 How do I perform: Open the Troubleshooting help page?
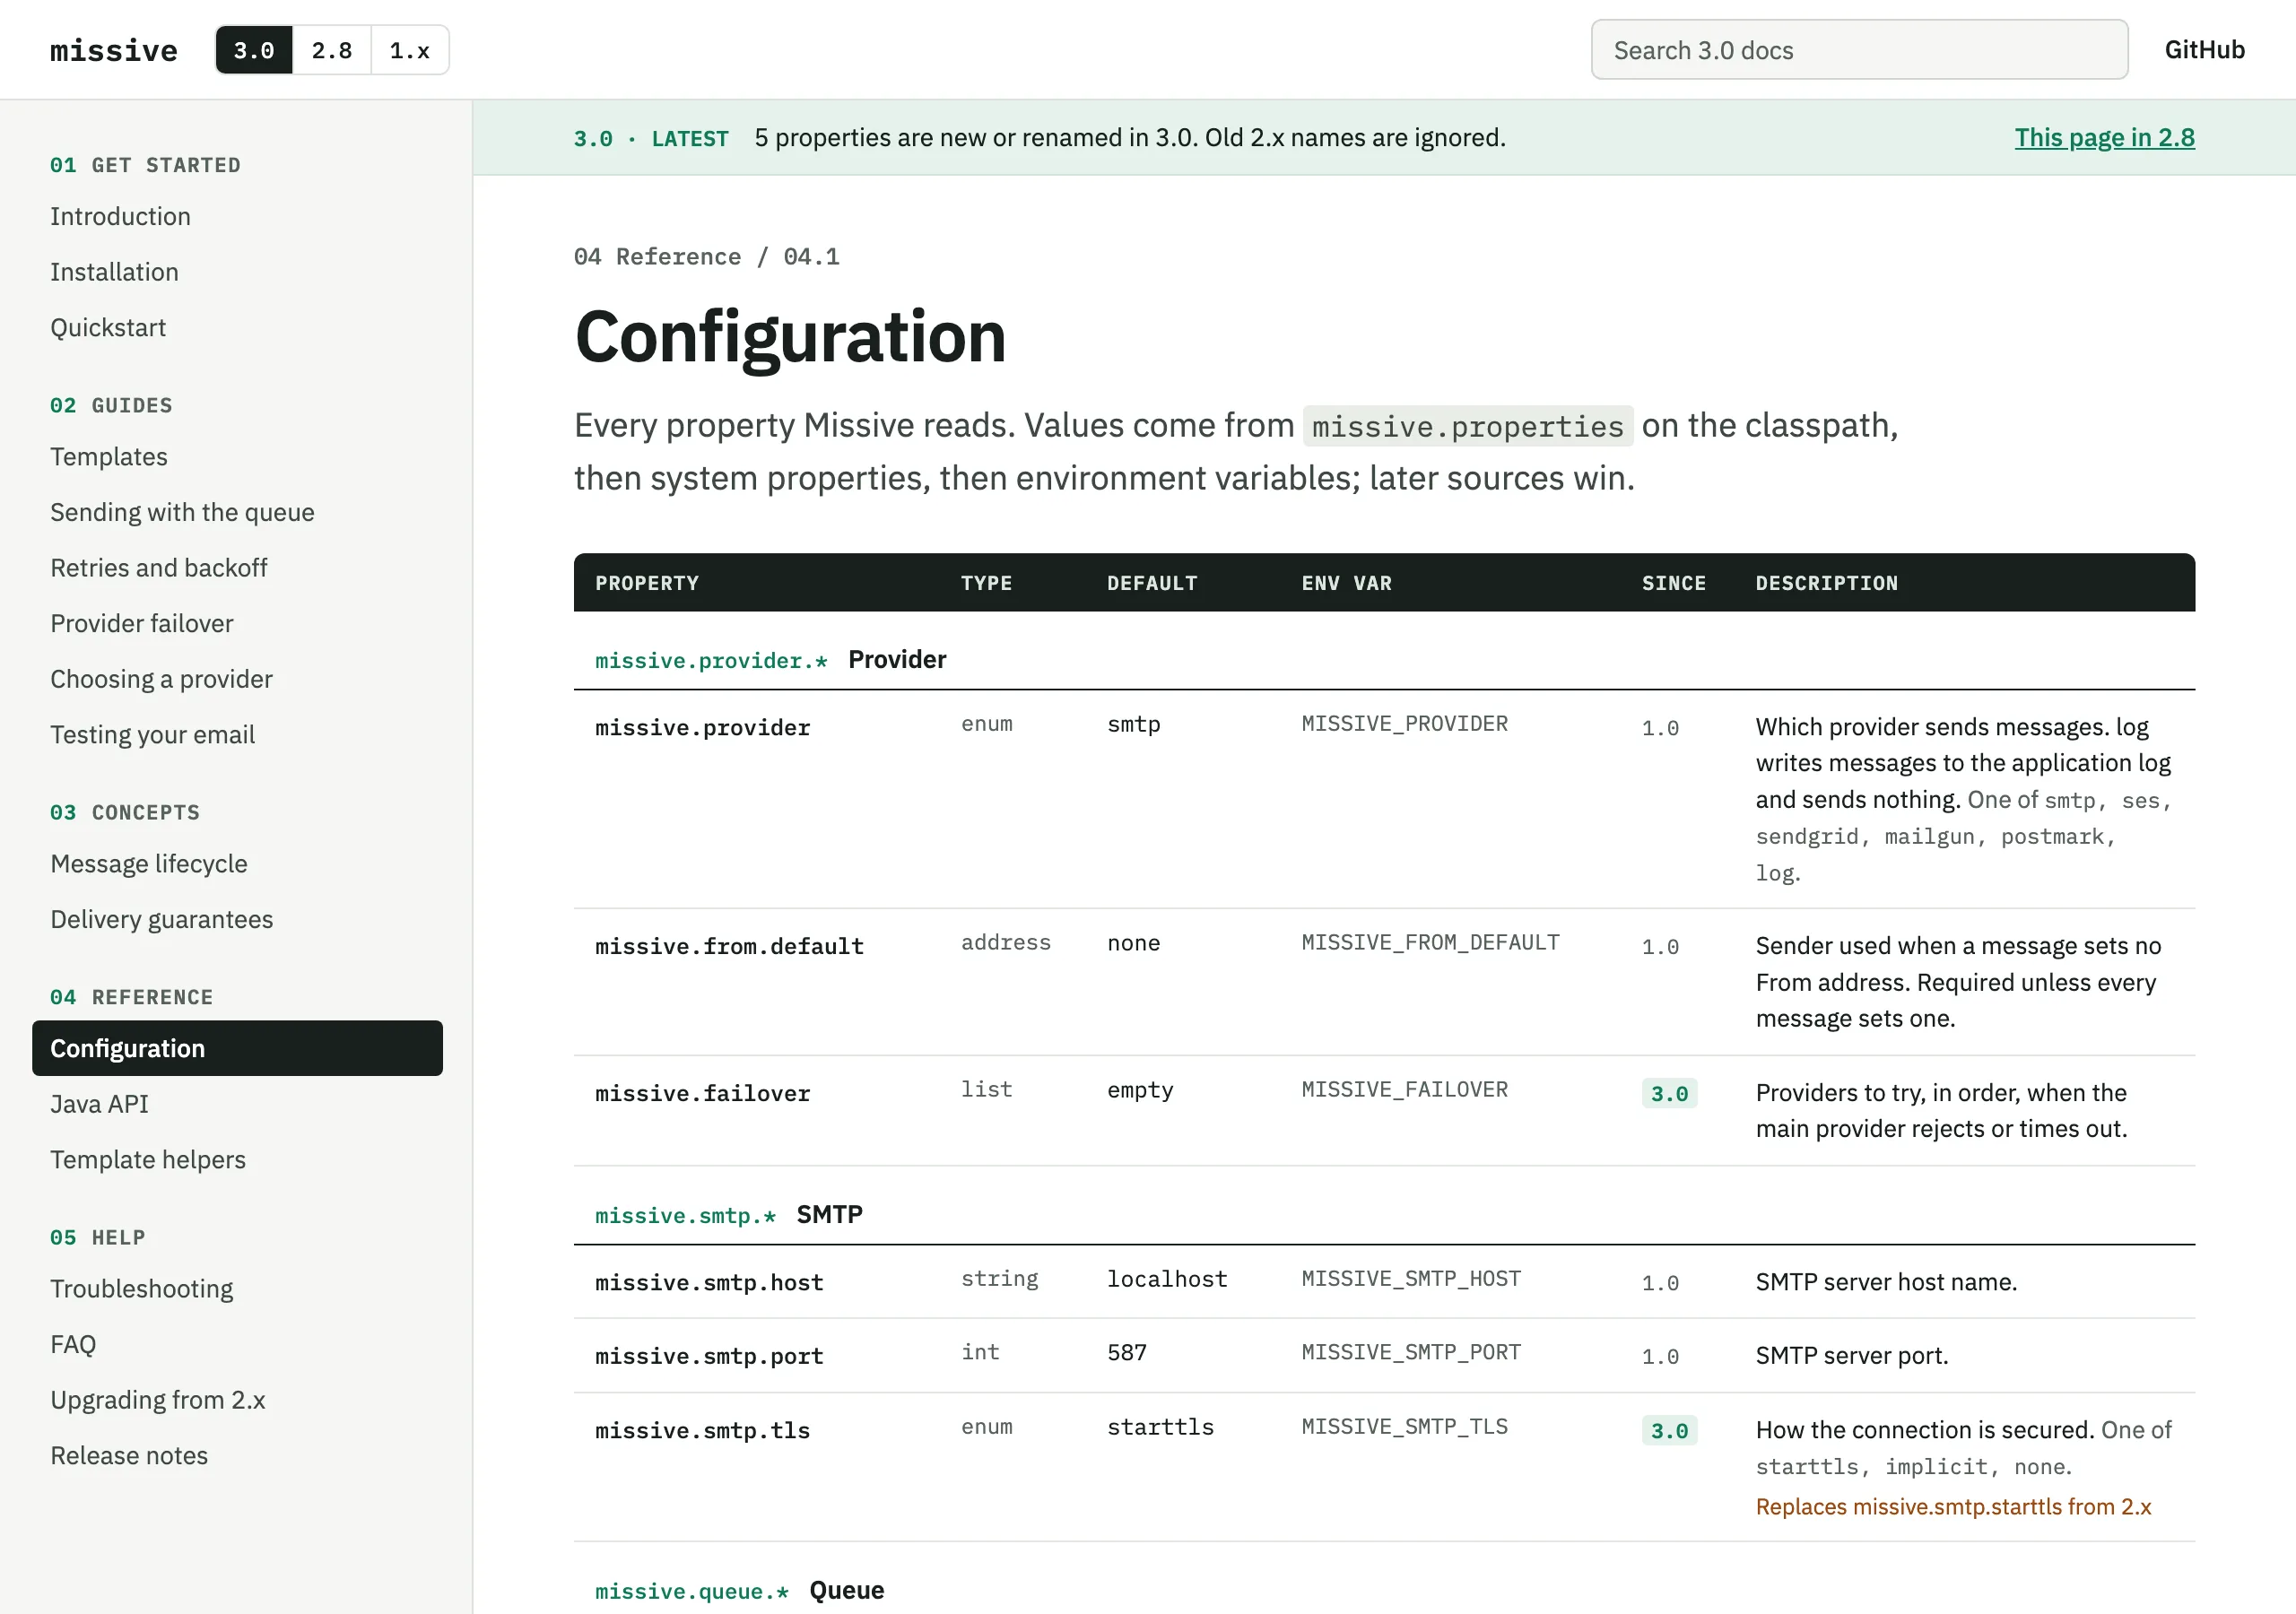pyautogui.click(x=142, y=1288)
